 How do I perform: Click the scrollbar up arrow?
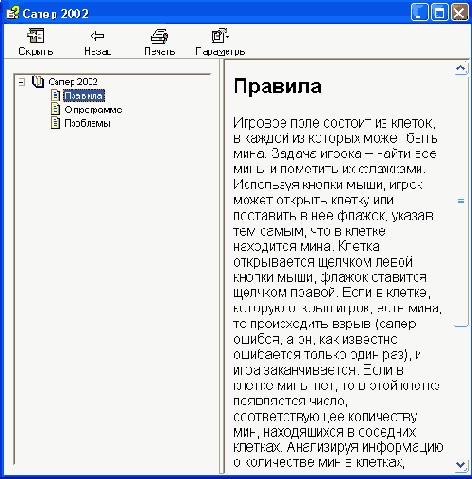(461, 69)
